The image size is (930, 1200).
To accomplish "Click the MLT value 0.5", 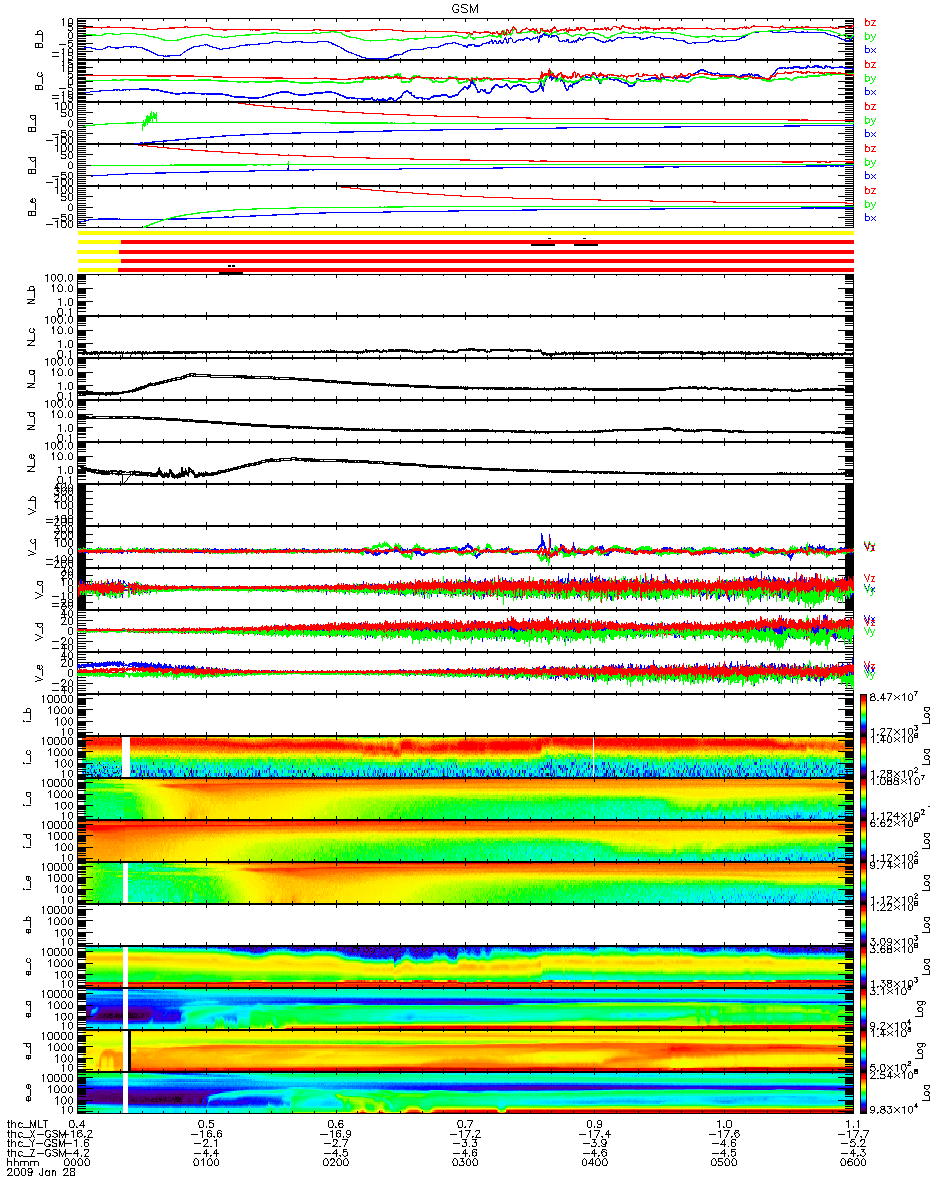I will (206, 1125).
